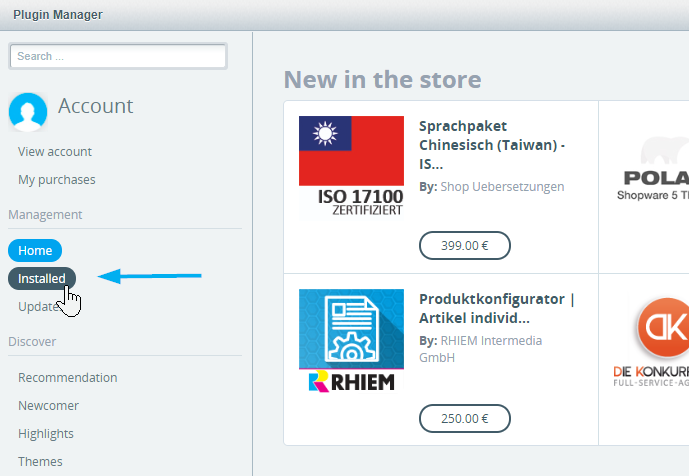The image size is (689, 476).
Task: Open Sprachpaket Chinesisch (Taiwan) plugin title
Action: (x=492, y=145)
